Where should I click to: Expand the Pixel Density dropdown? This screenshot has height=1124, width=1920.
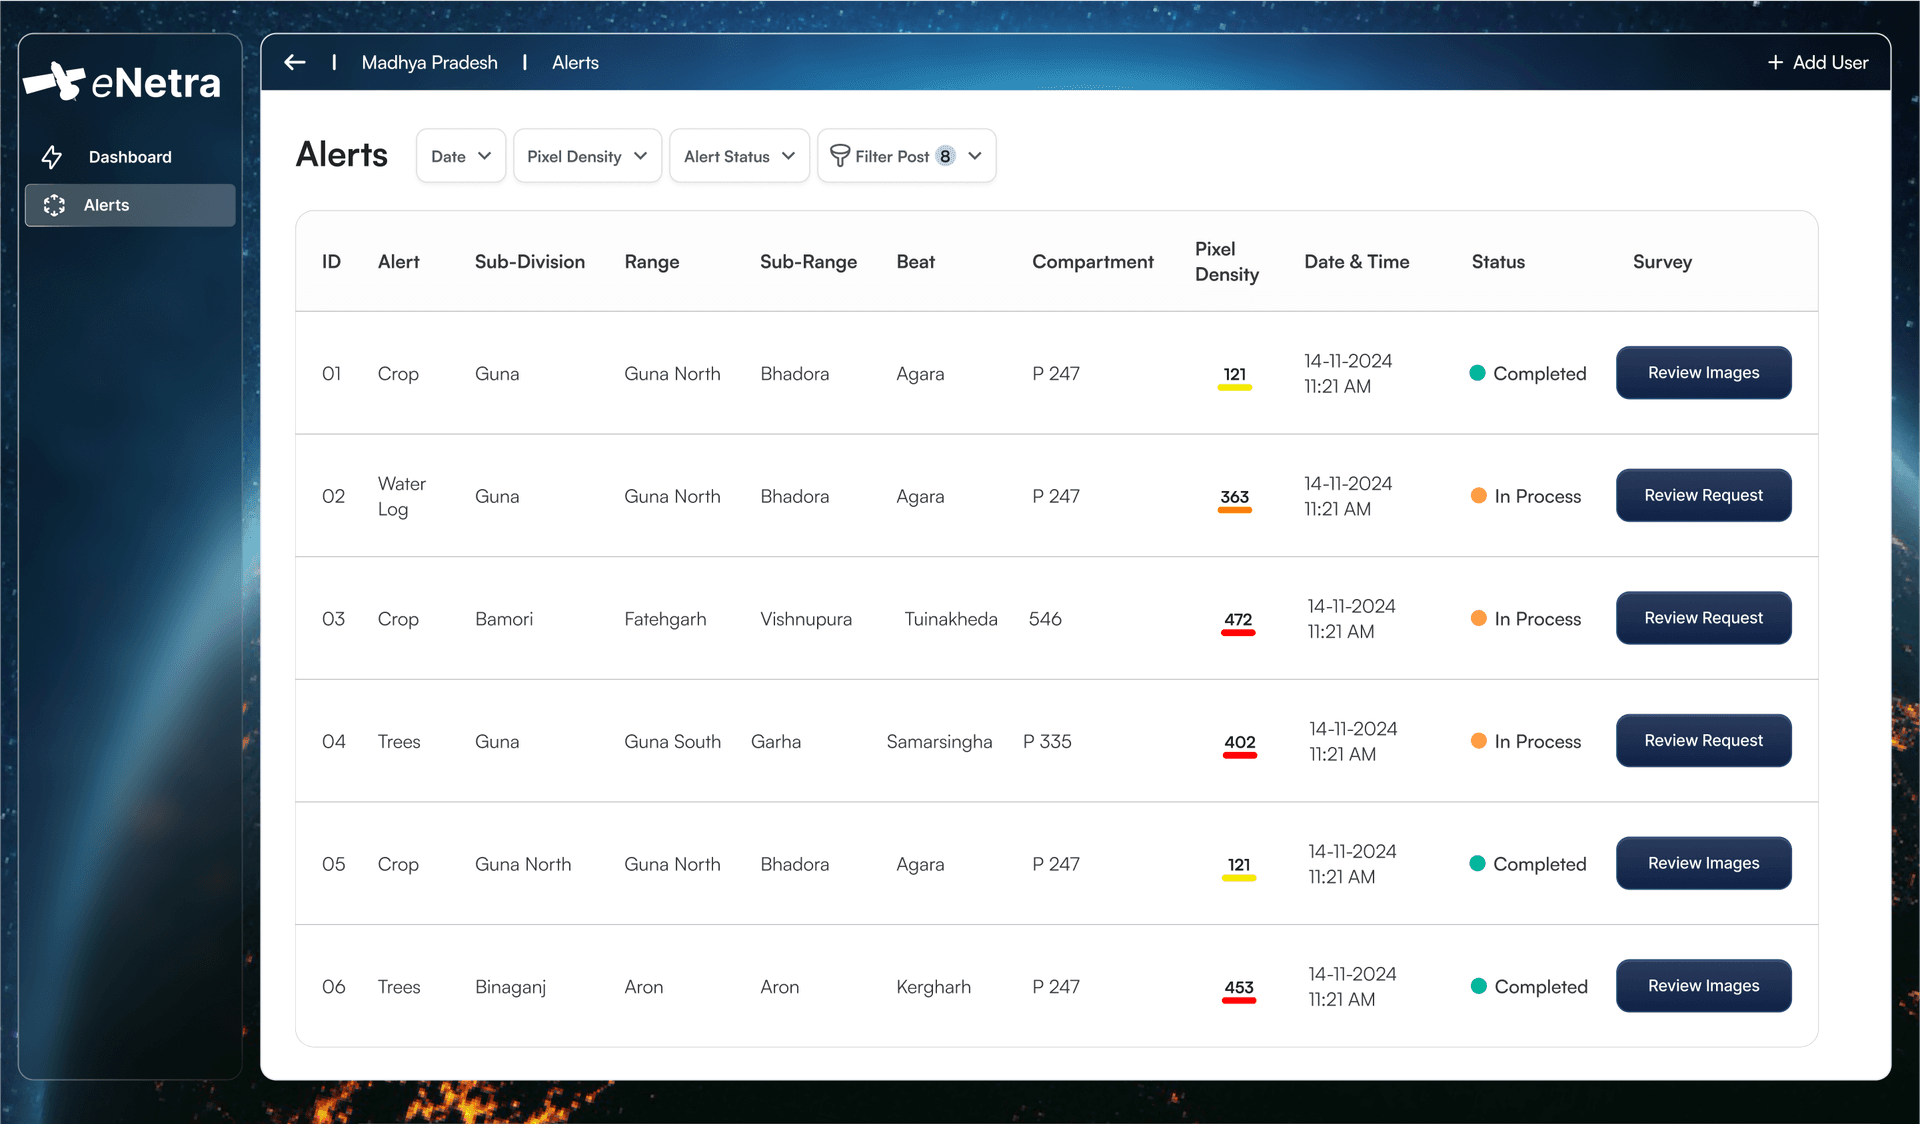click(x=587, y=156)
